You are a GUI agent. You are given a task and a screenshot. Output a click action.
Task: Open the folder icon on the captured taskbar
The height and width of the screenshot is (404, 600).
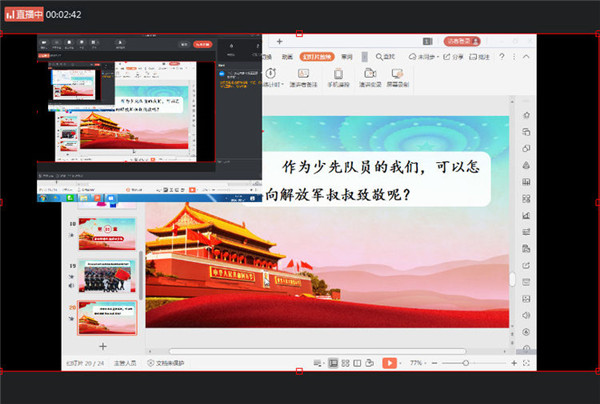(83, 198)
